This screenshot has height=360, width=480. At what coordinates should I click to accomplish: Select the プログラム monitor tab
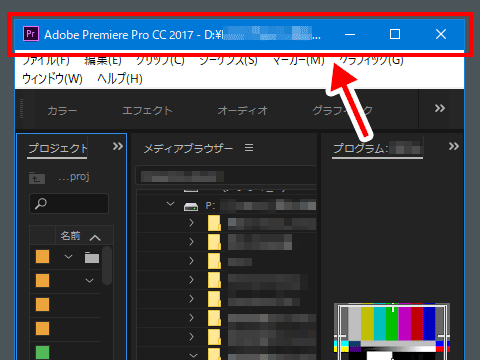pos(377,148)
